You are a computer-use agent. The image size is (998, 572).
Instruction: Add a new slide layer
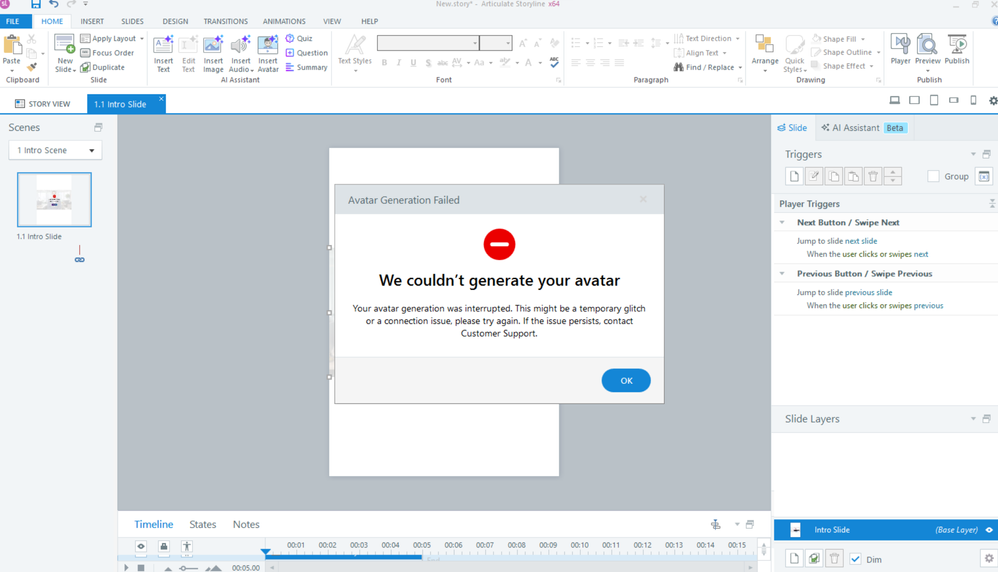point(794,559)
